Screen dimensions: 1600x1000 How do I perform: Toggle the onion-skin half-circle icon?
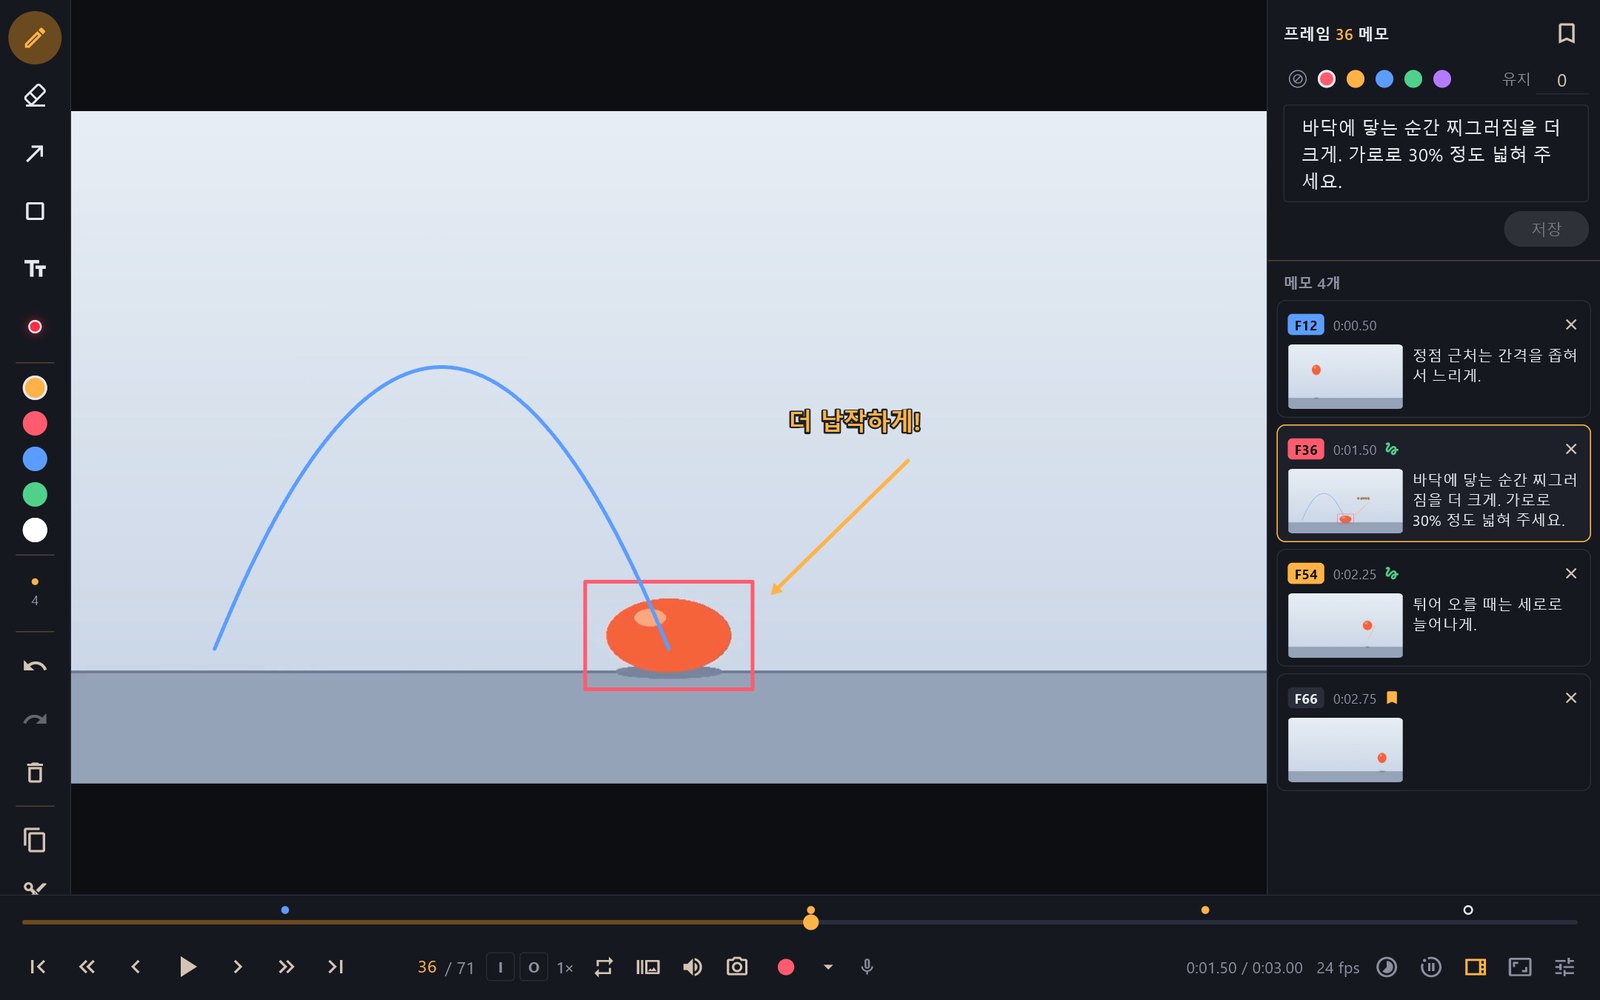(1387, 967)
